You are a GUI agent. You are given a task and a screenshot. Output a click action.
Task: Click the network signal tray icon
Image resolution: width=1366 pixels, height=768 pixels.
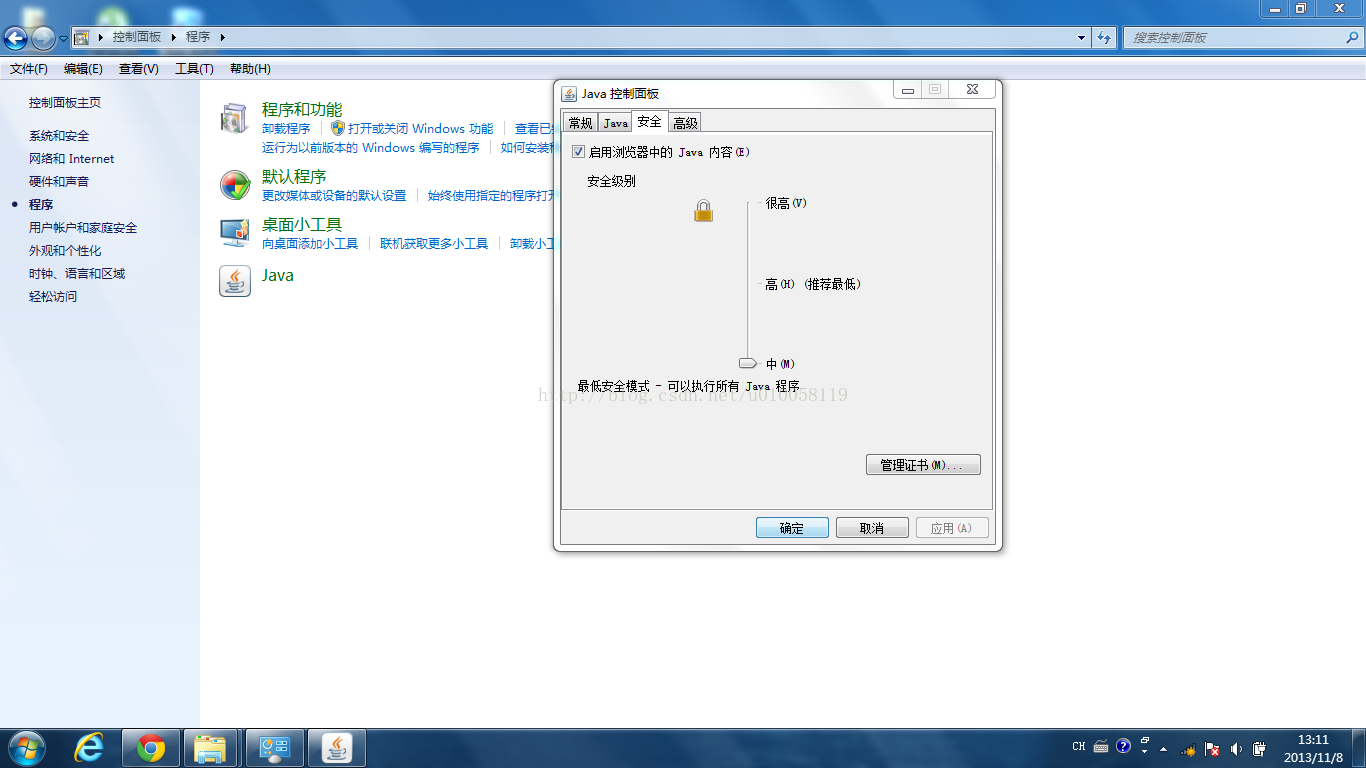click(1189, 748)
